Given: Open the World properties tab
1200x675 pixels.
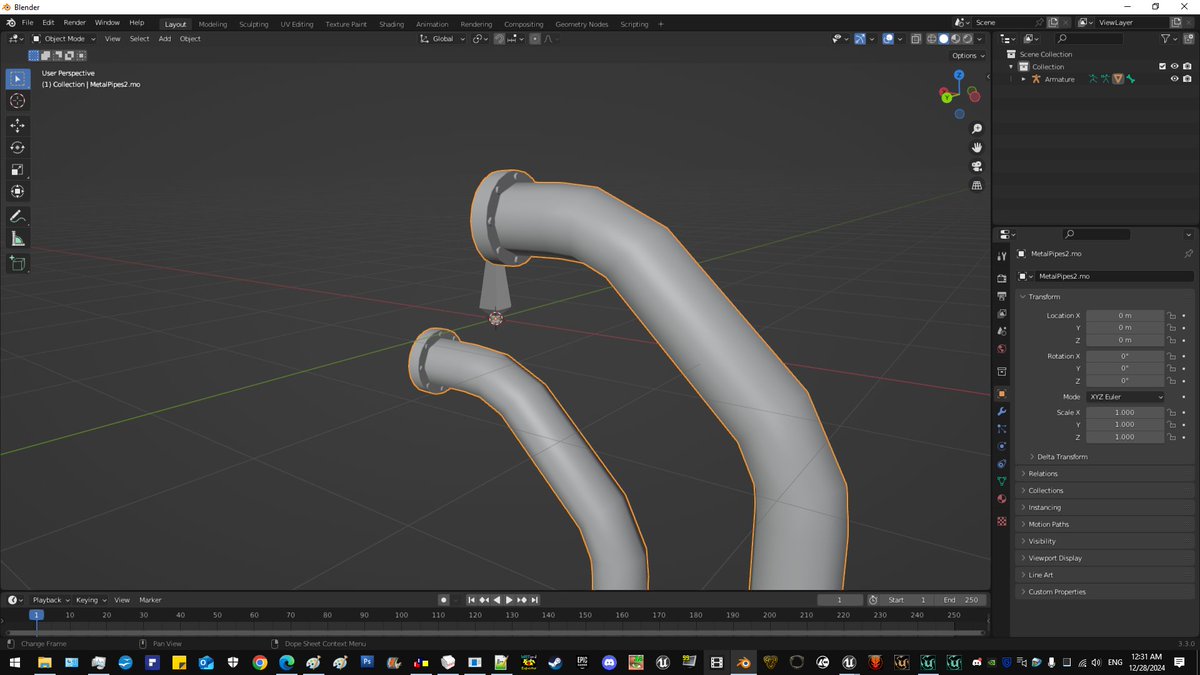Looking at the screenshot, I should (1001, 348).
